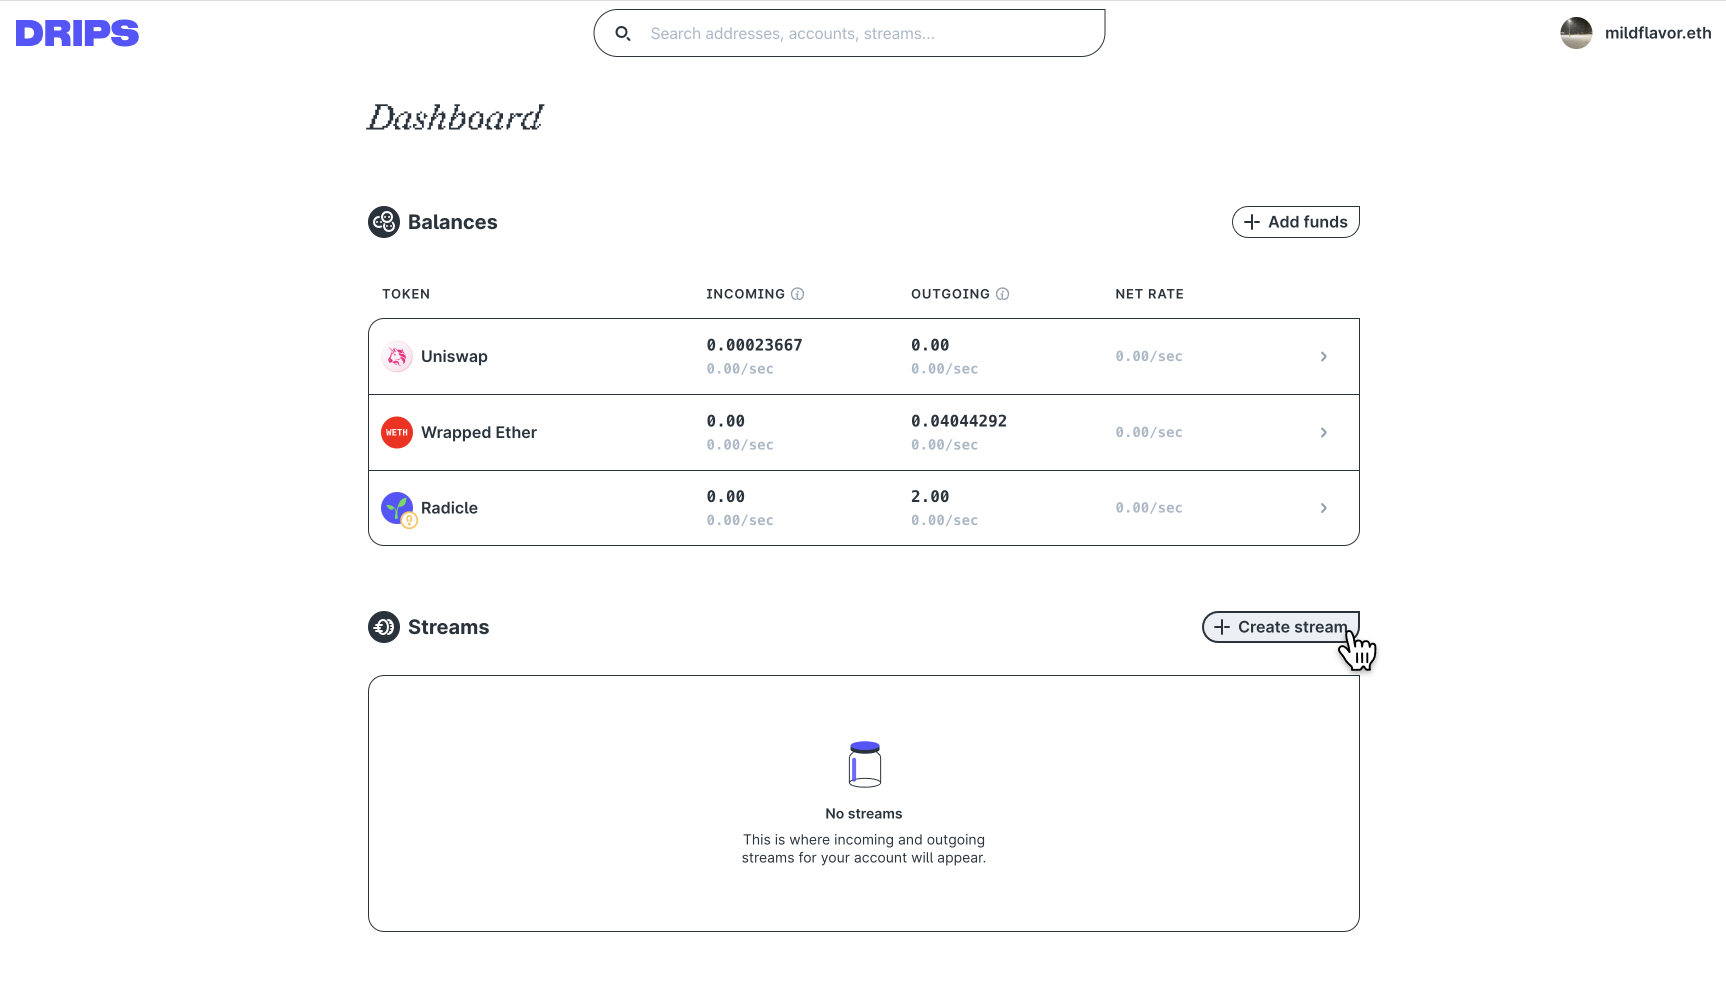
Task: Show the Outgoing column info tooltip
Action: click(x=1002, y=294)
